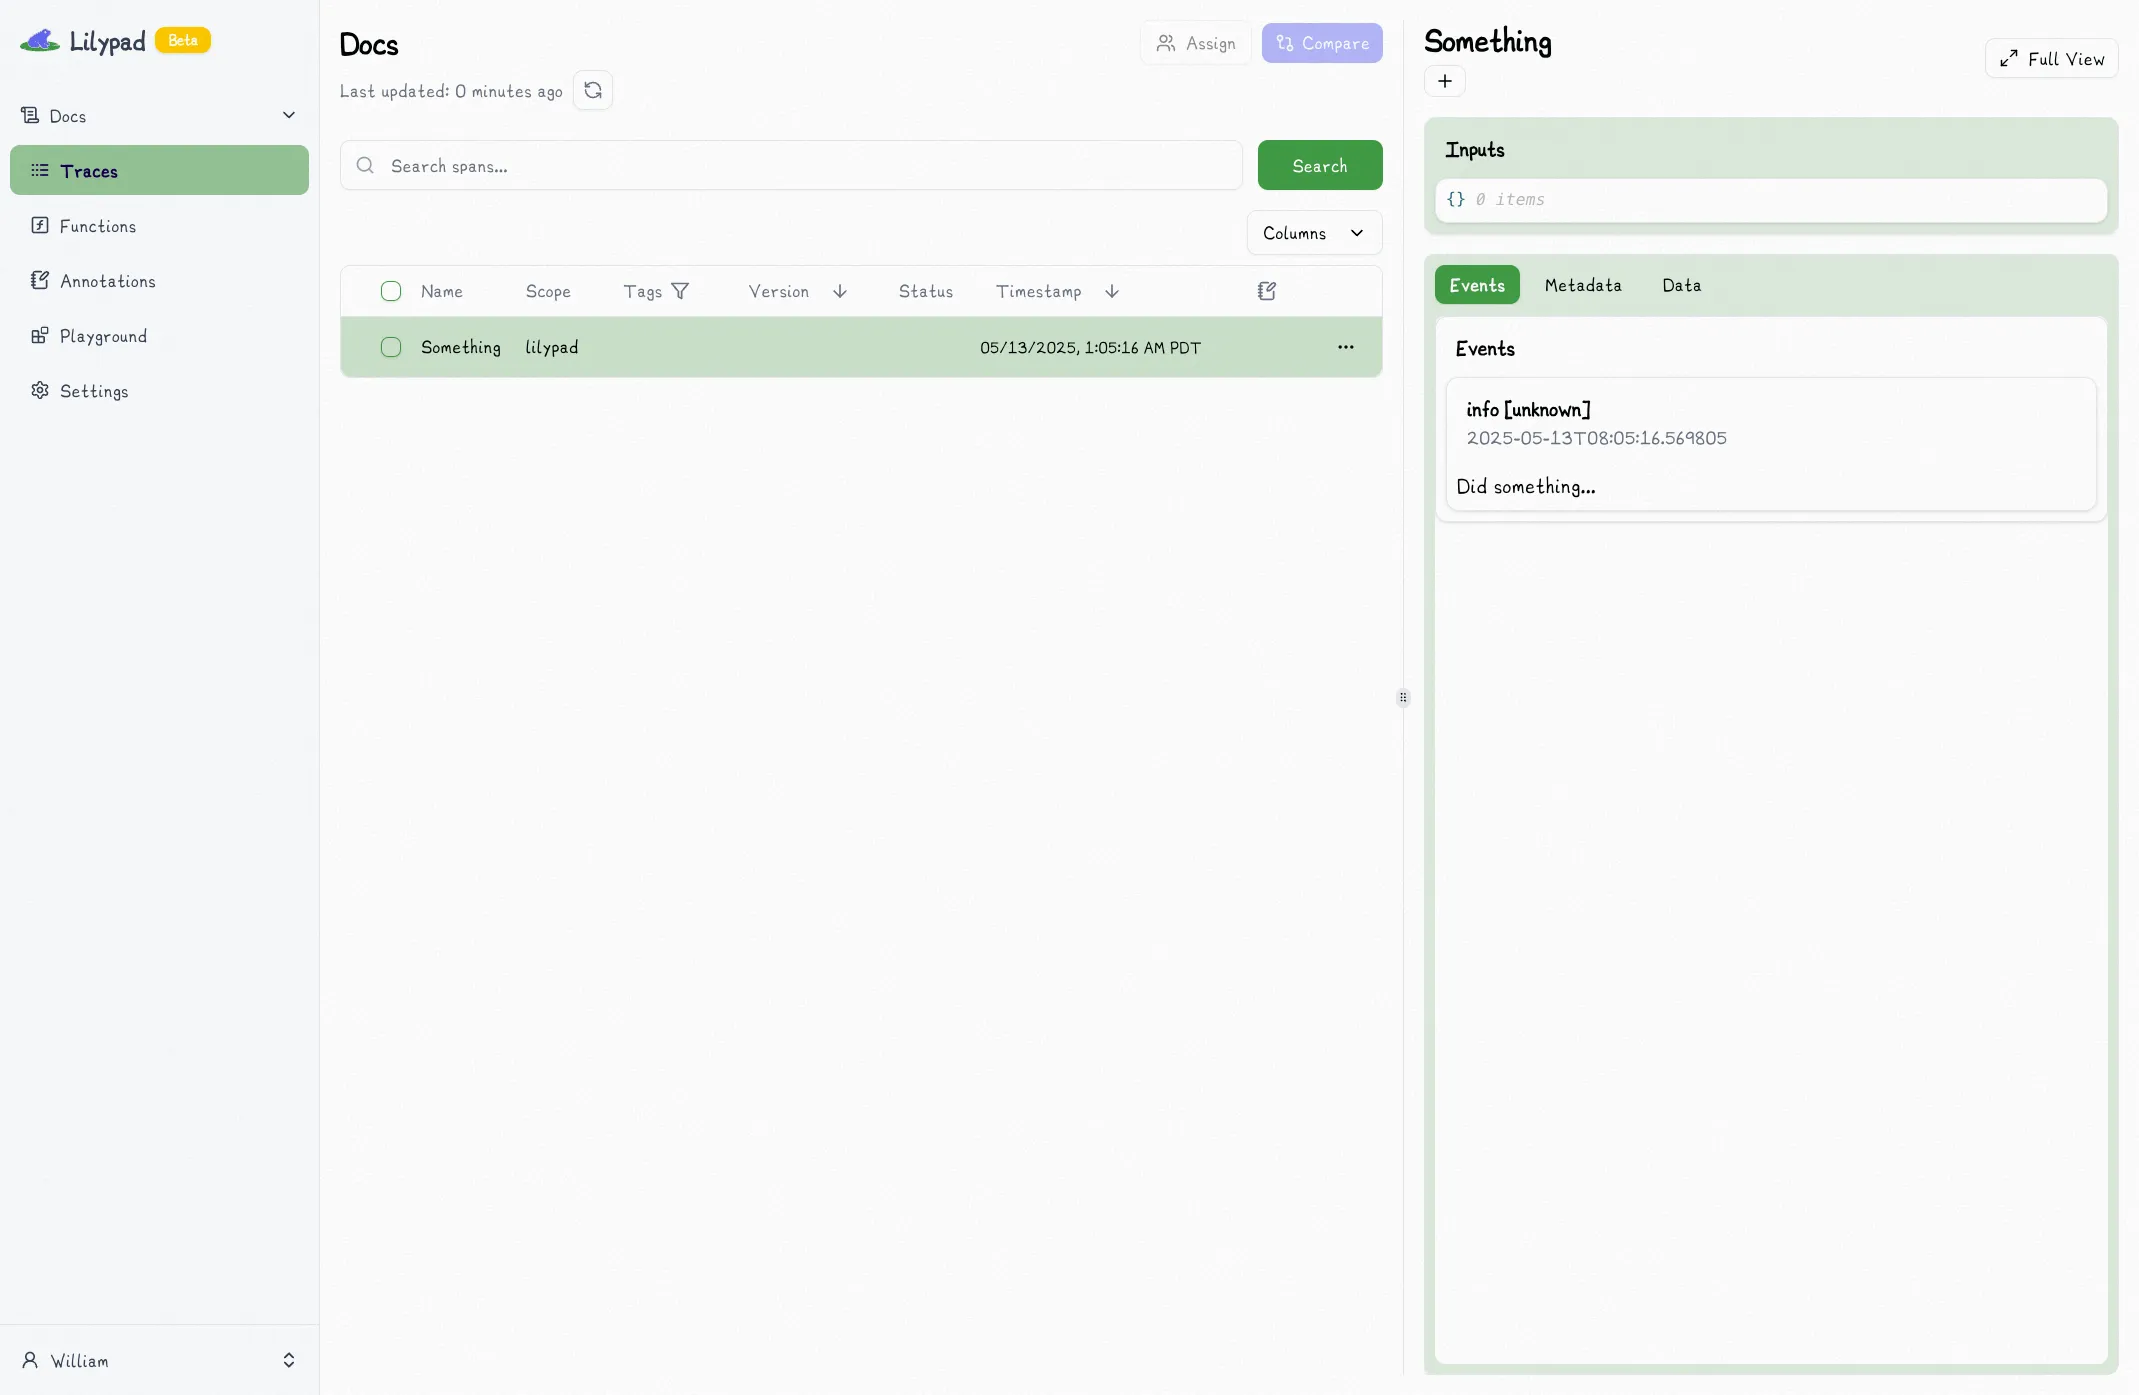Click the green Search button
The height and width of the screenshot is (1395, 2139).
pos(1319,166)
